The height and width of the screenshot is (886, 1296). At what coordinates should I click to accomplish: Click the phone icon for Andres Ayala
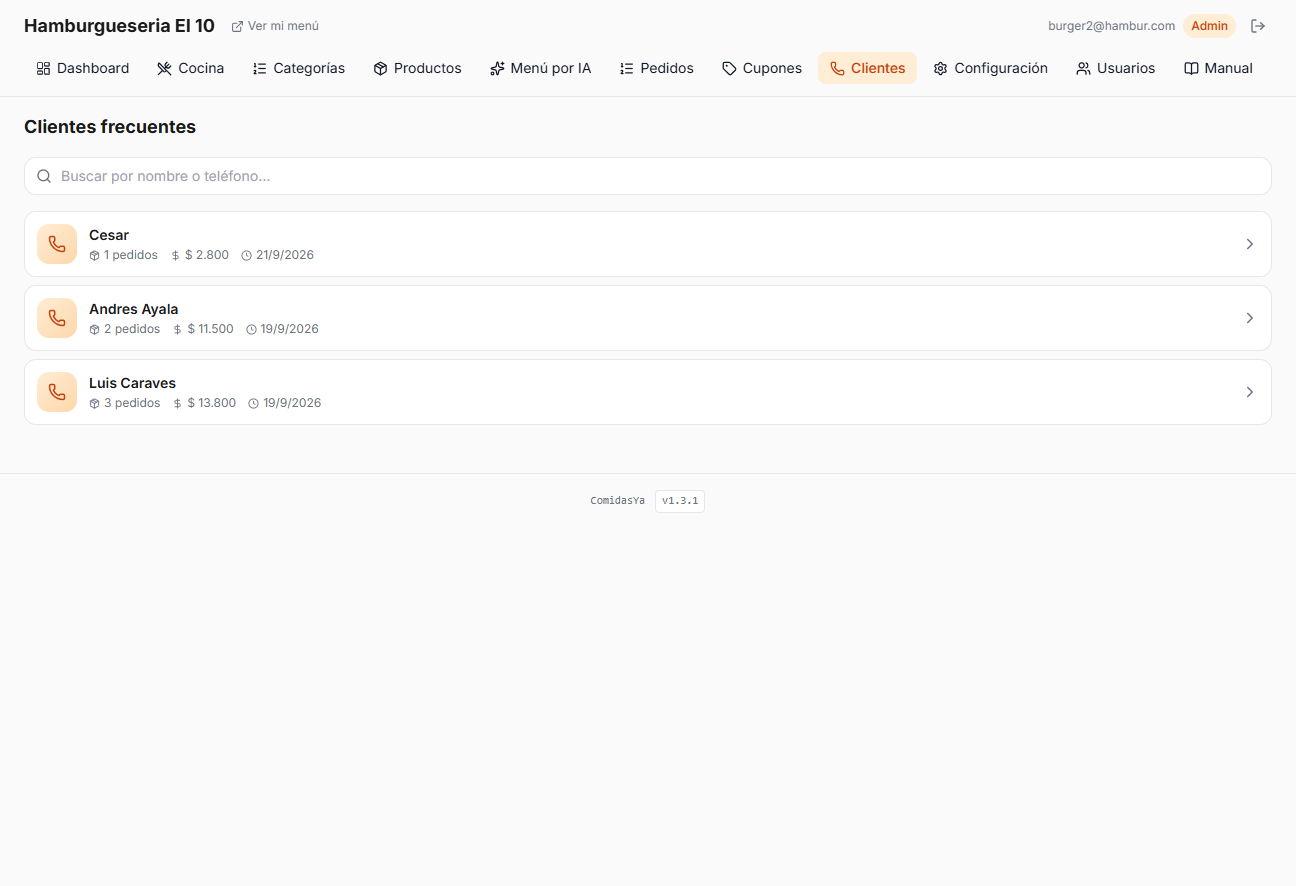click(57, 318)
